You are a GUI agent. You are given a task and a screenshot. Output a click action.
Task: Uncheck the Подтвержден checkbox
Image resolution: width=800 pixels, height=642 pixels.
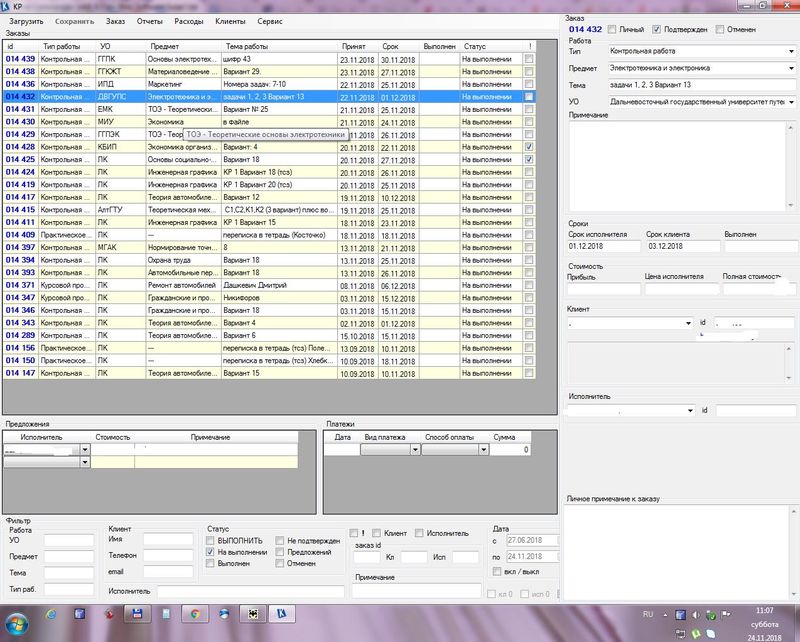click(656, 30)
